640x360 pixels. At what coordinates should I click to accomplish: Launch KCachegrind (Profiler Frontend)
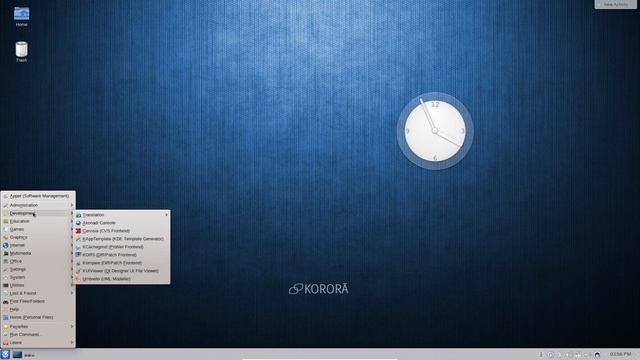tap(122, 247)
